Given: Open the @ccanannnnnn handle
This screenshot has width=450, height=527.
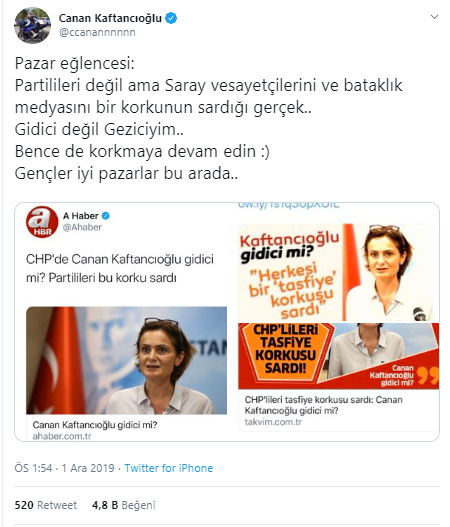Looking at the screenshot, I should pos(97,33).
